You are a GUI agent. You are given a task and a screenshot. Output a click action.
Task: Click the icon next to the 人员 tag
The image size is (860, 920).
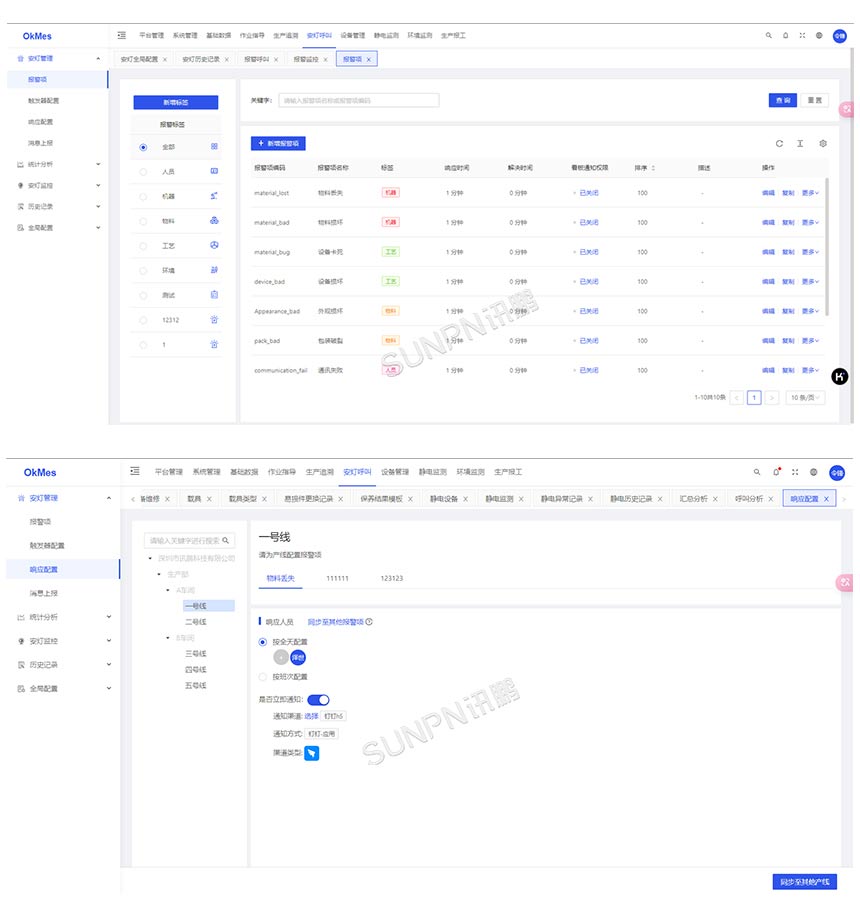(214, 172)
